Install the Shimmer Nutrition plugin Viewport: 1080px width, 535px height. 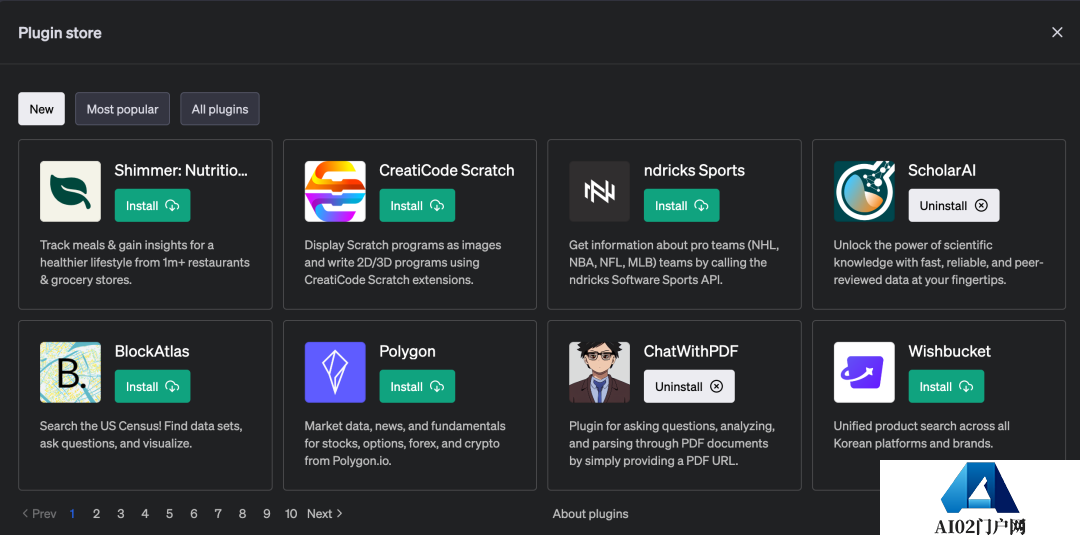pos(152,206)
